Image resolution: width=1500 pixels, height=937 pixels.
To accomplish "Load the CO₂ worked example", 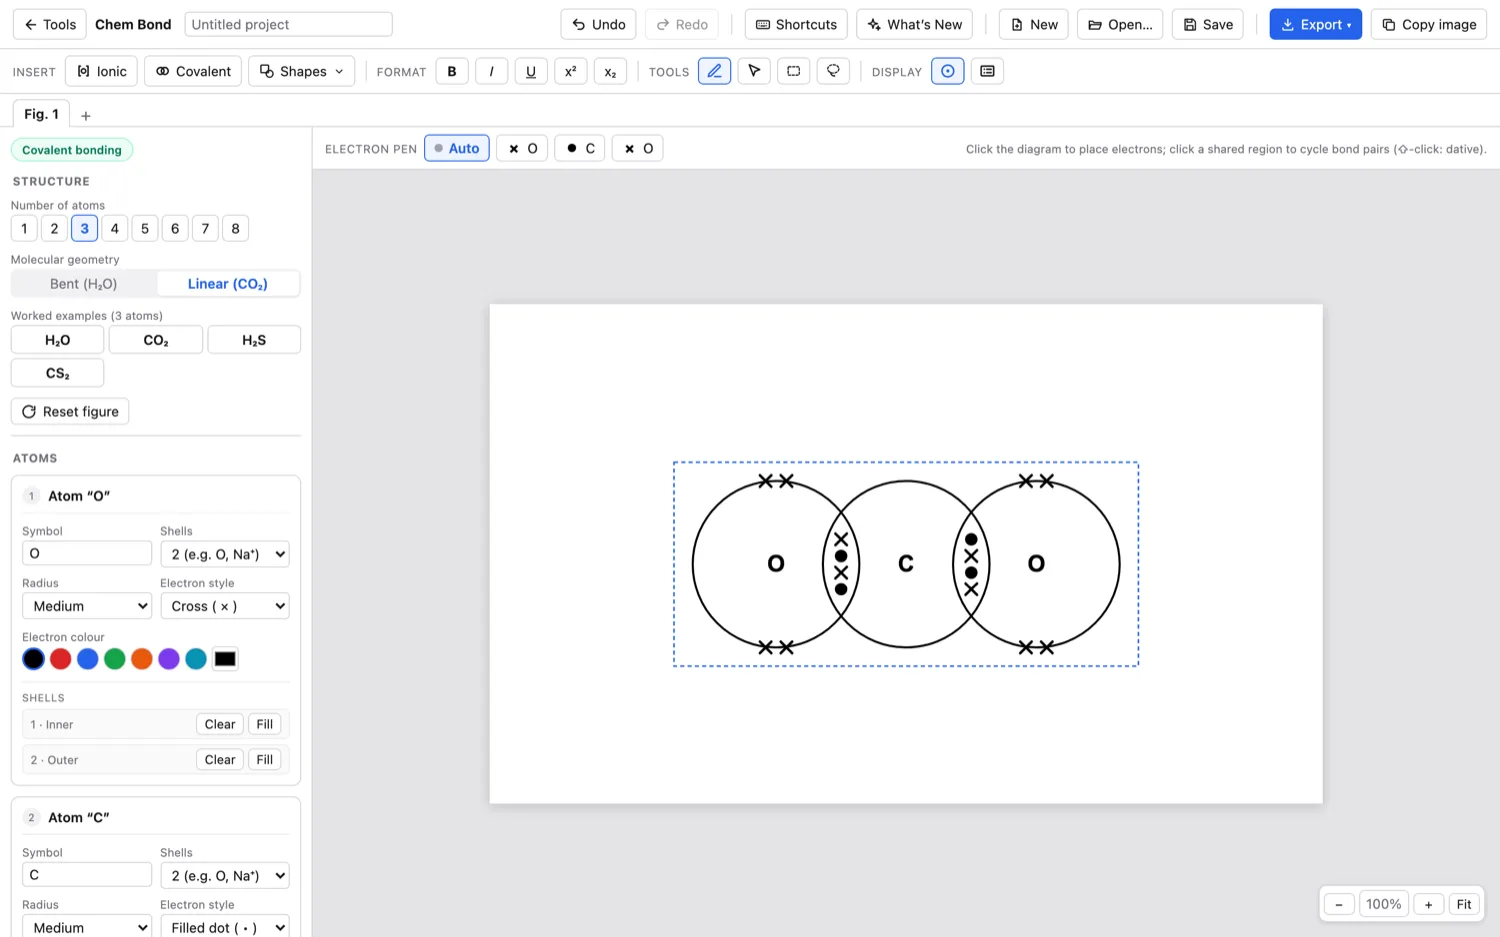I will 156,340.
